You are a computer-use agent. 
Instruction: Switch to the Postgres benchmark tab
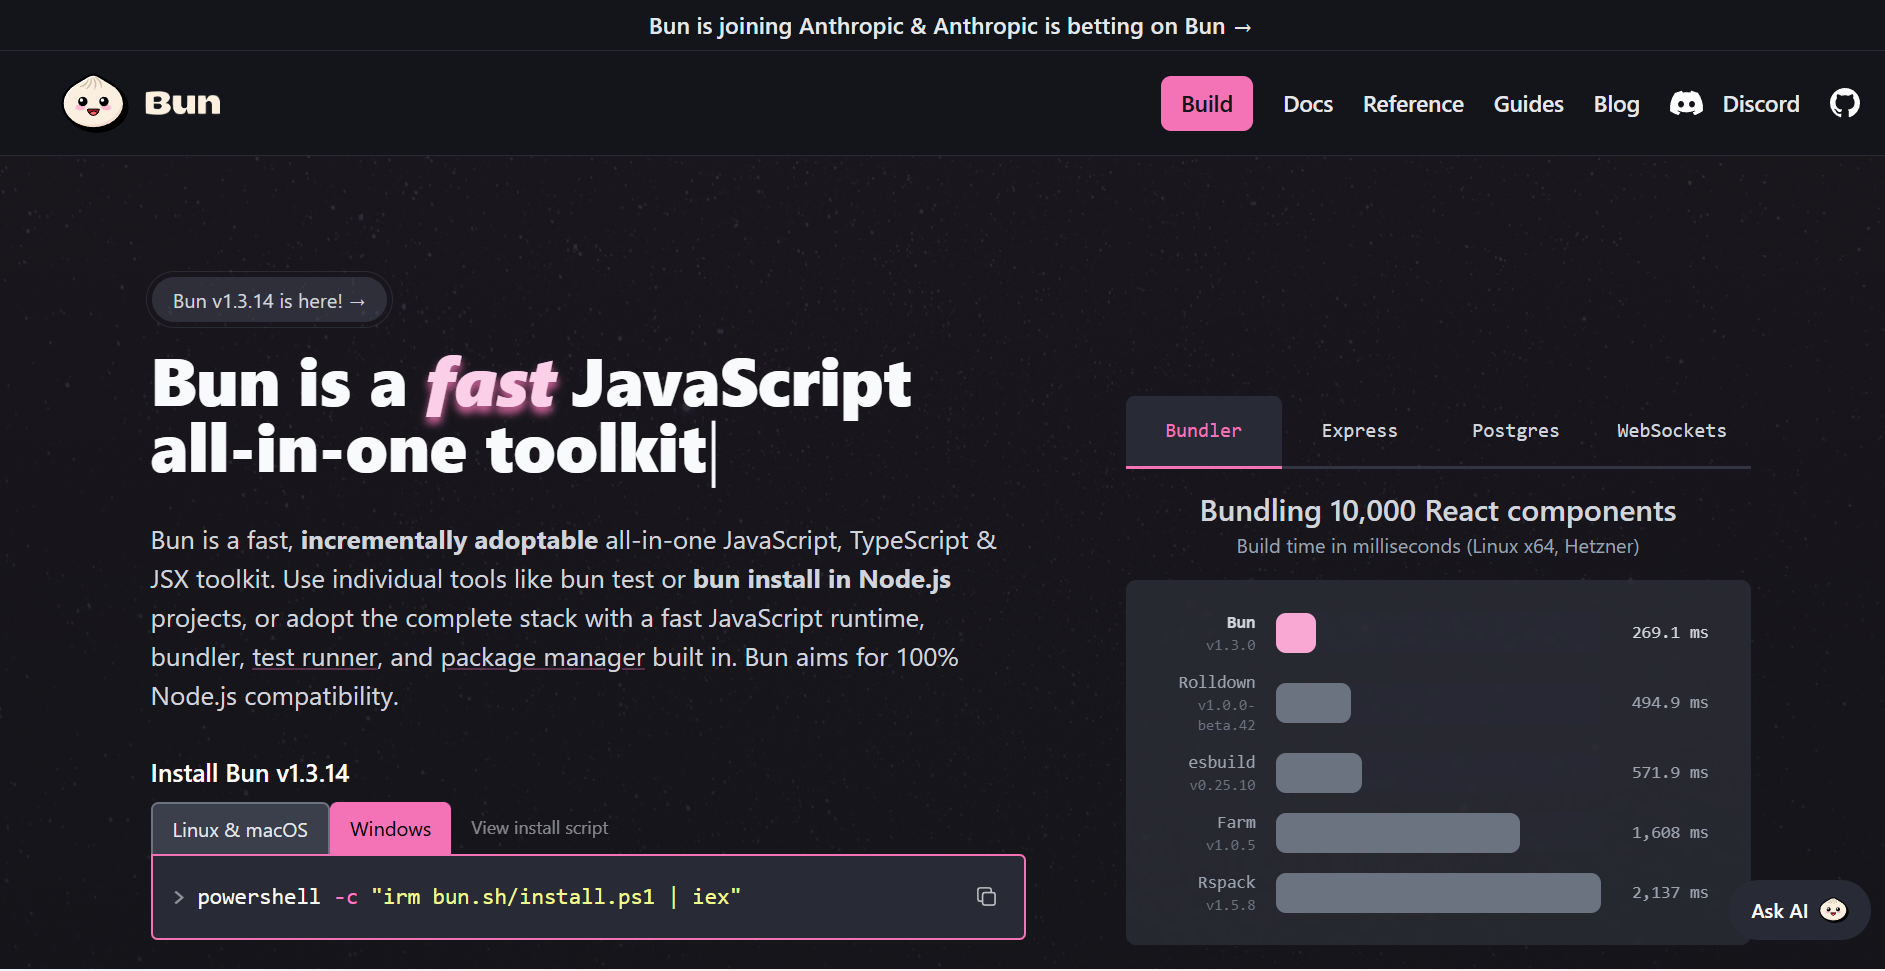[x=1515, y=431]
